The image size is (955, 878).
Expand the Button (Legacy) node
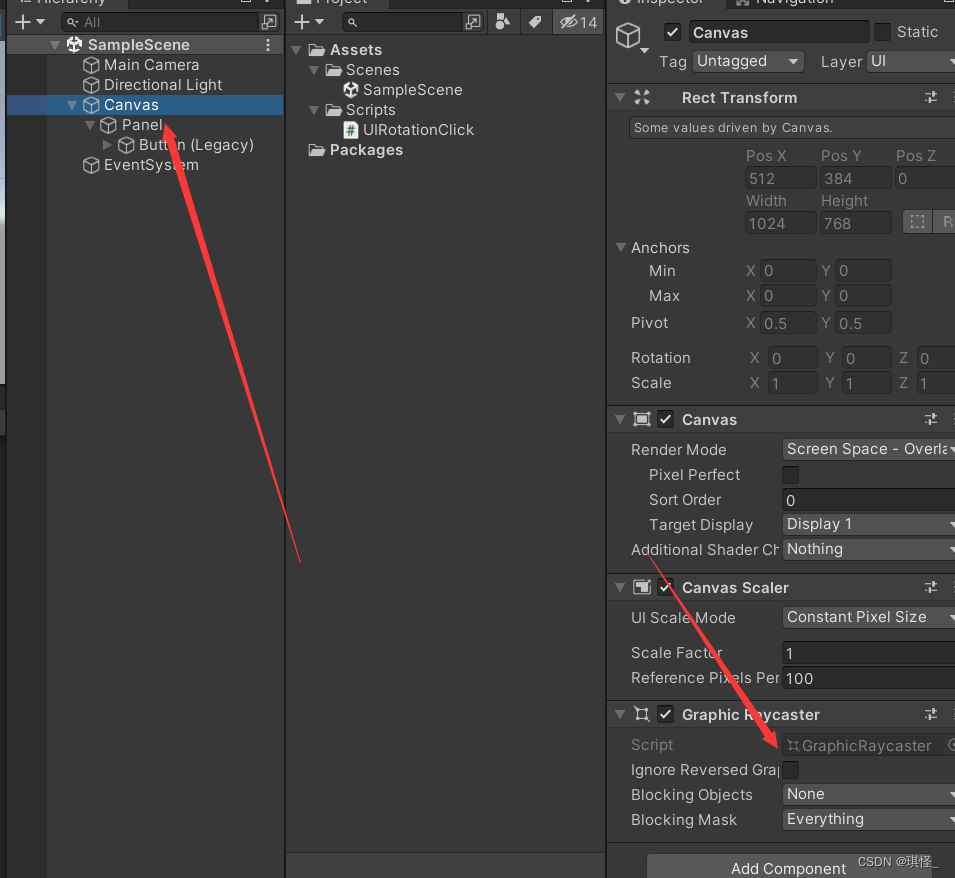pos(107,145)
